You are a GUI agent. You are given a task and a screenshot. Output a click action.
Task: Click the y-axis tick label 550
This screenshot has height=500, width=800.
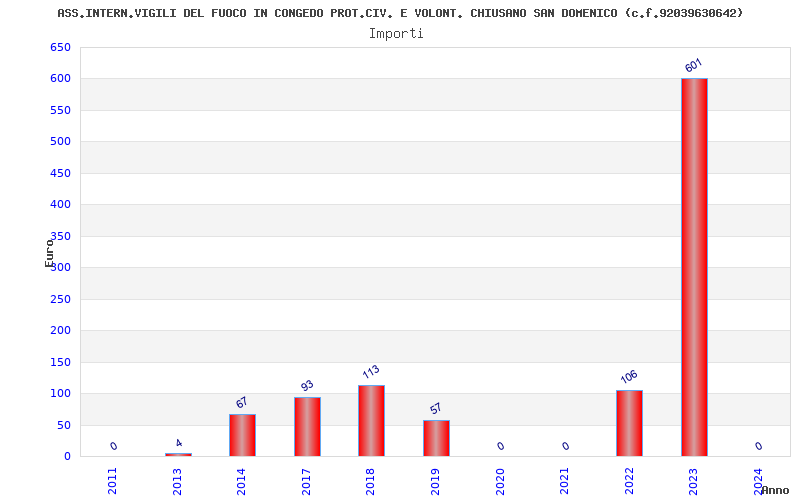[60, 110]
